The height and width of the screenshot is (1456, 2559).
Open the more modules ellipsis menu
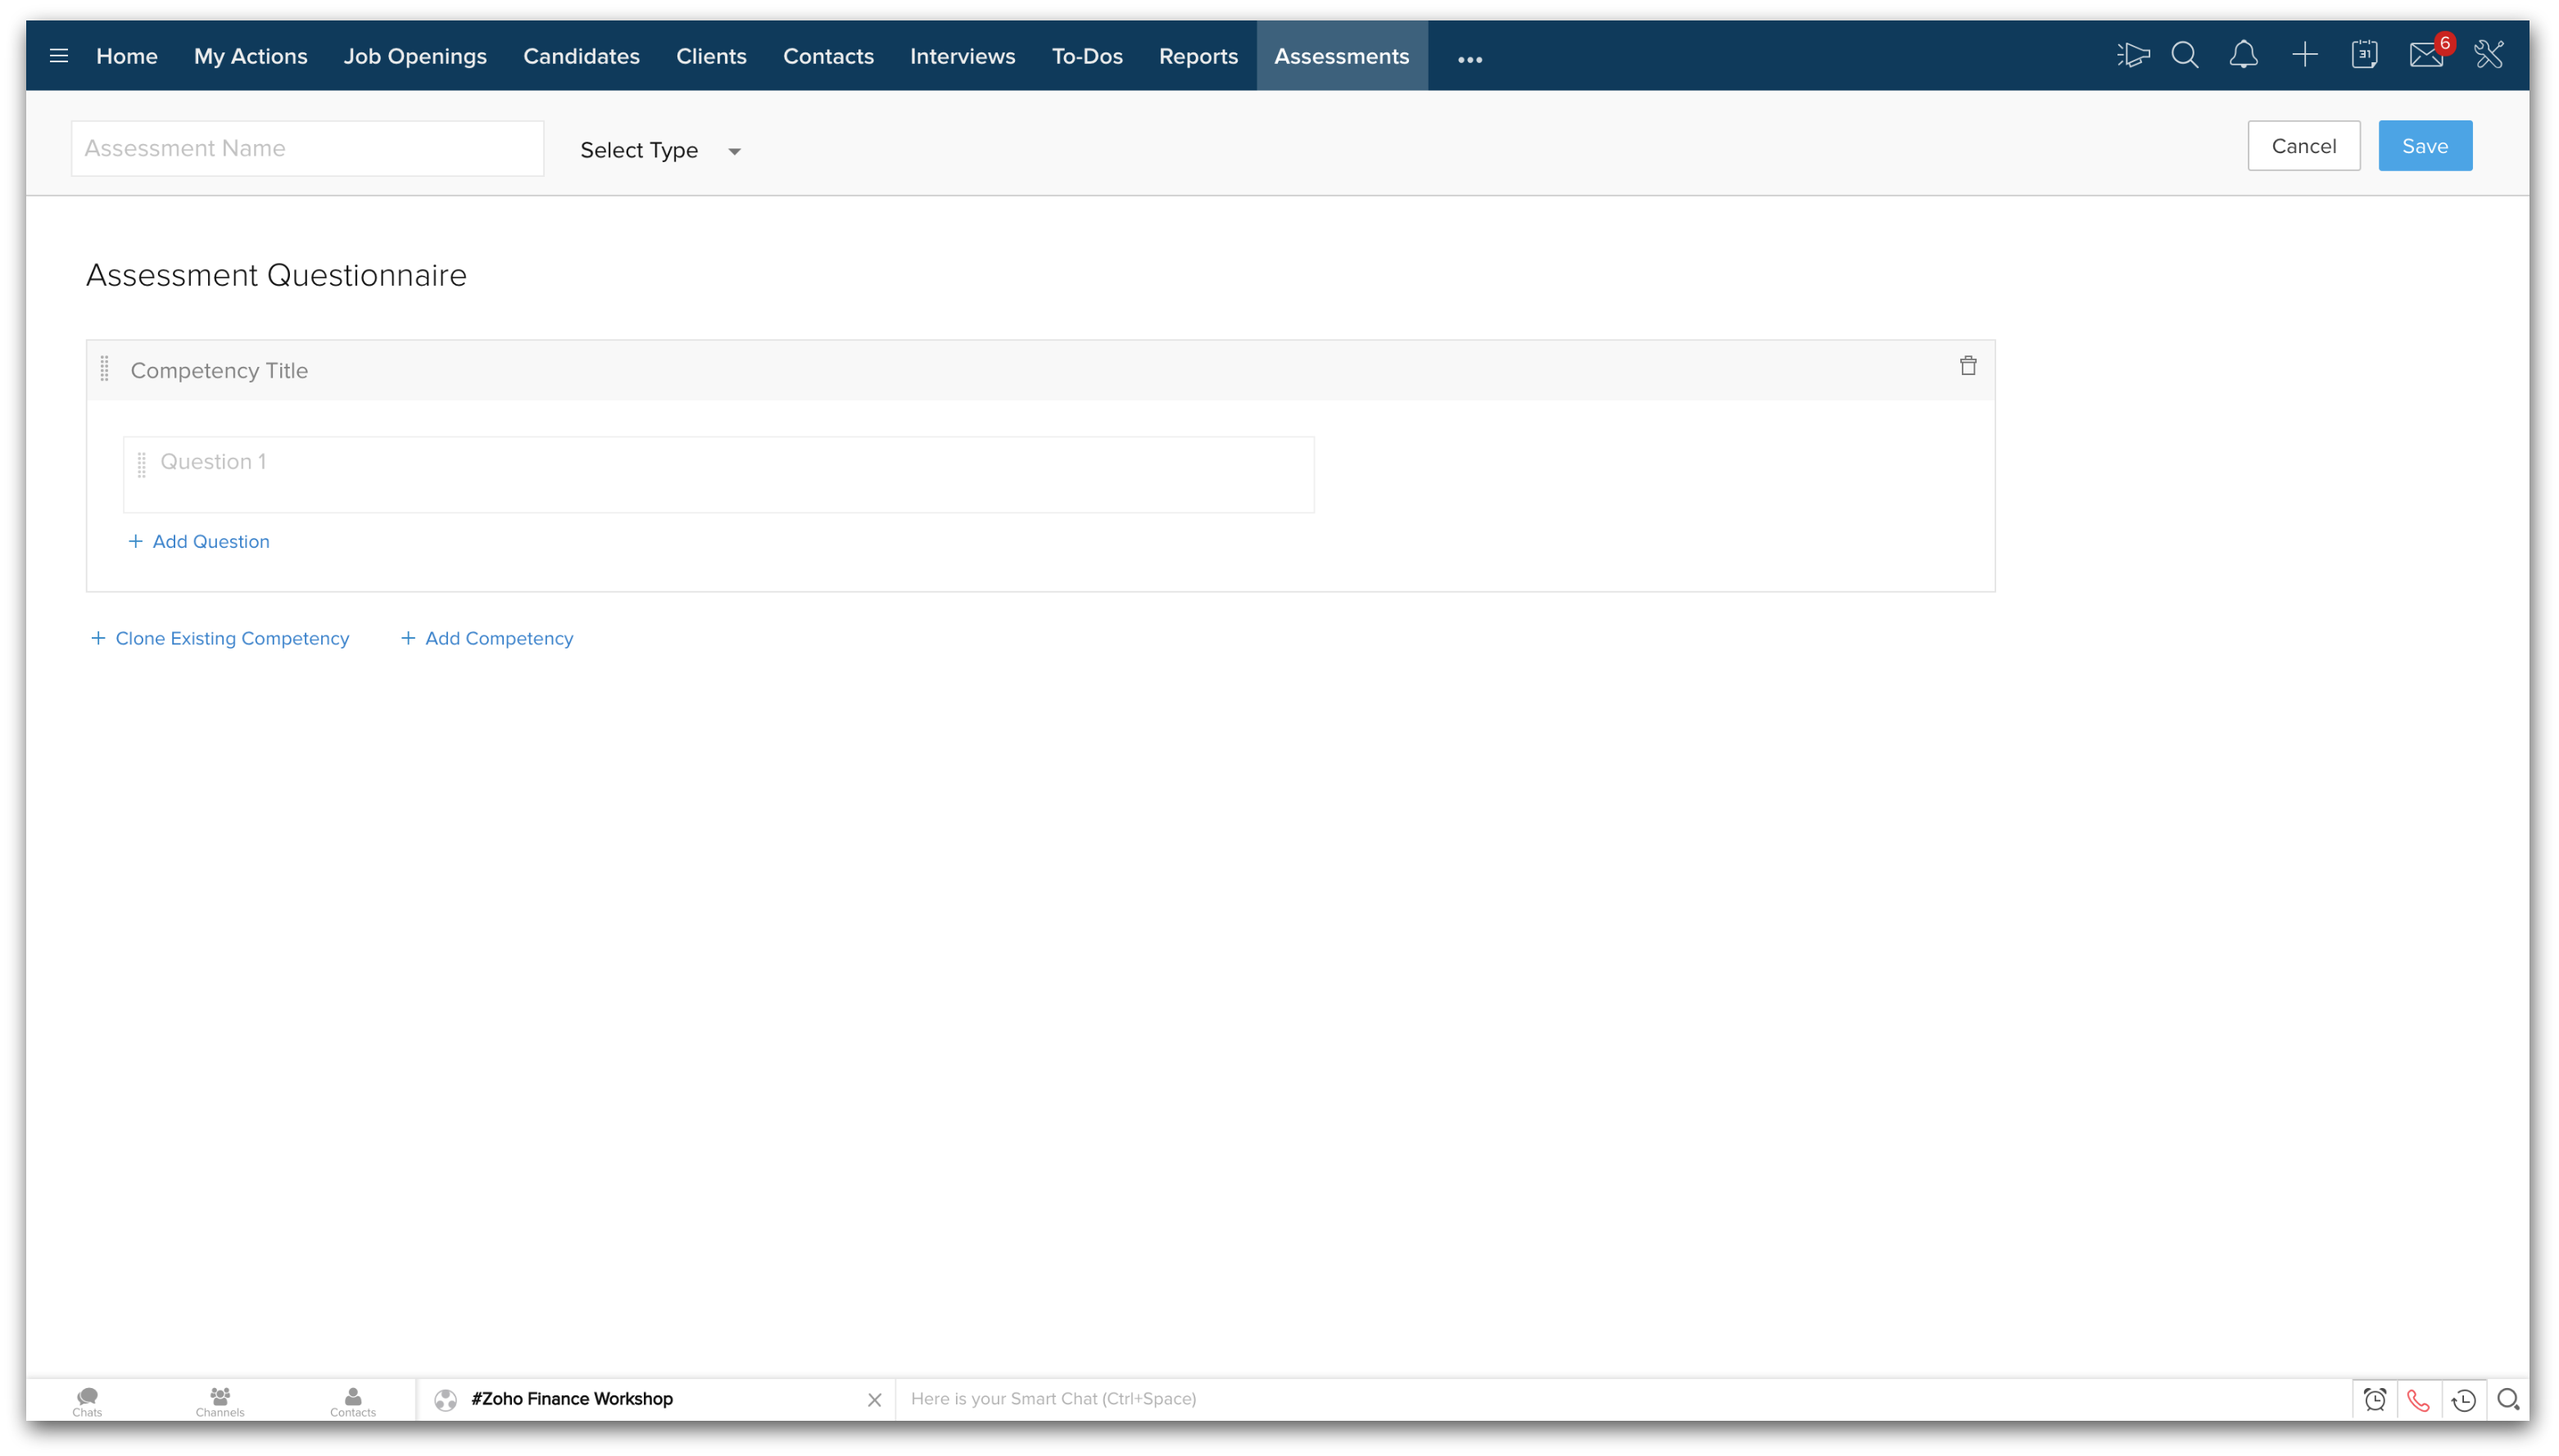coord(1470,59)
